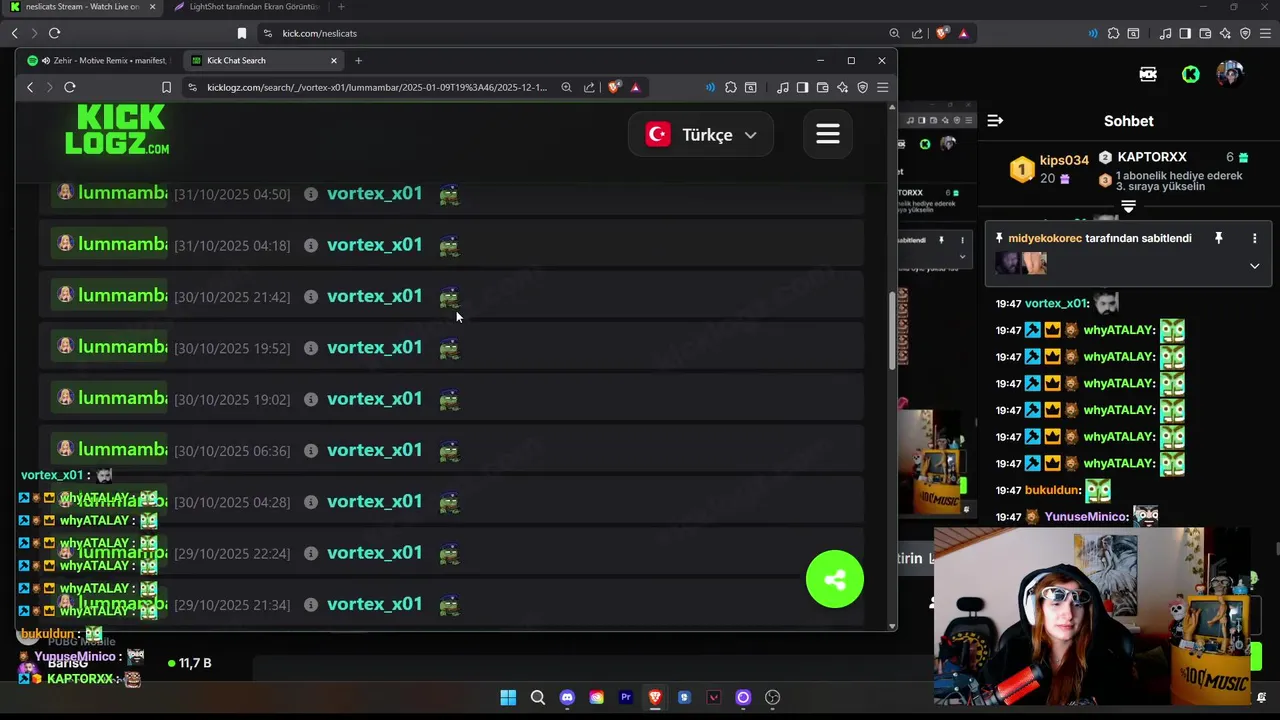The width and height of the screenshot is (1280, 720).
Task: Open media control music note in Kicklogz window
Action: click(783, 87)
